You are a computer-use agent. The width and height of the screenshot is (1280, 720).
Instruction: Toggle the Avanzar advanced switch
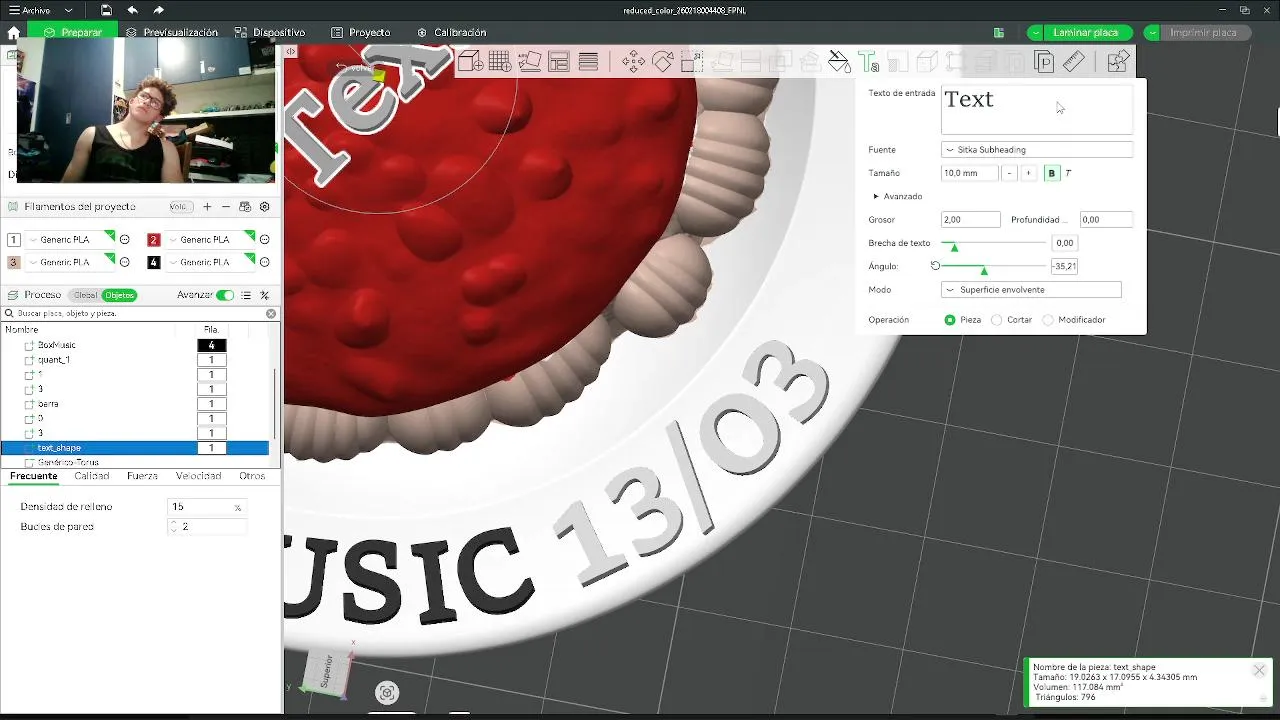coord(225,295)
